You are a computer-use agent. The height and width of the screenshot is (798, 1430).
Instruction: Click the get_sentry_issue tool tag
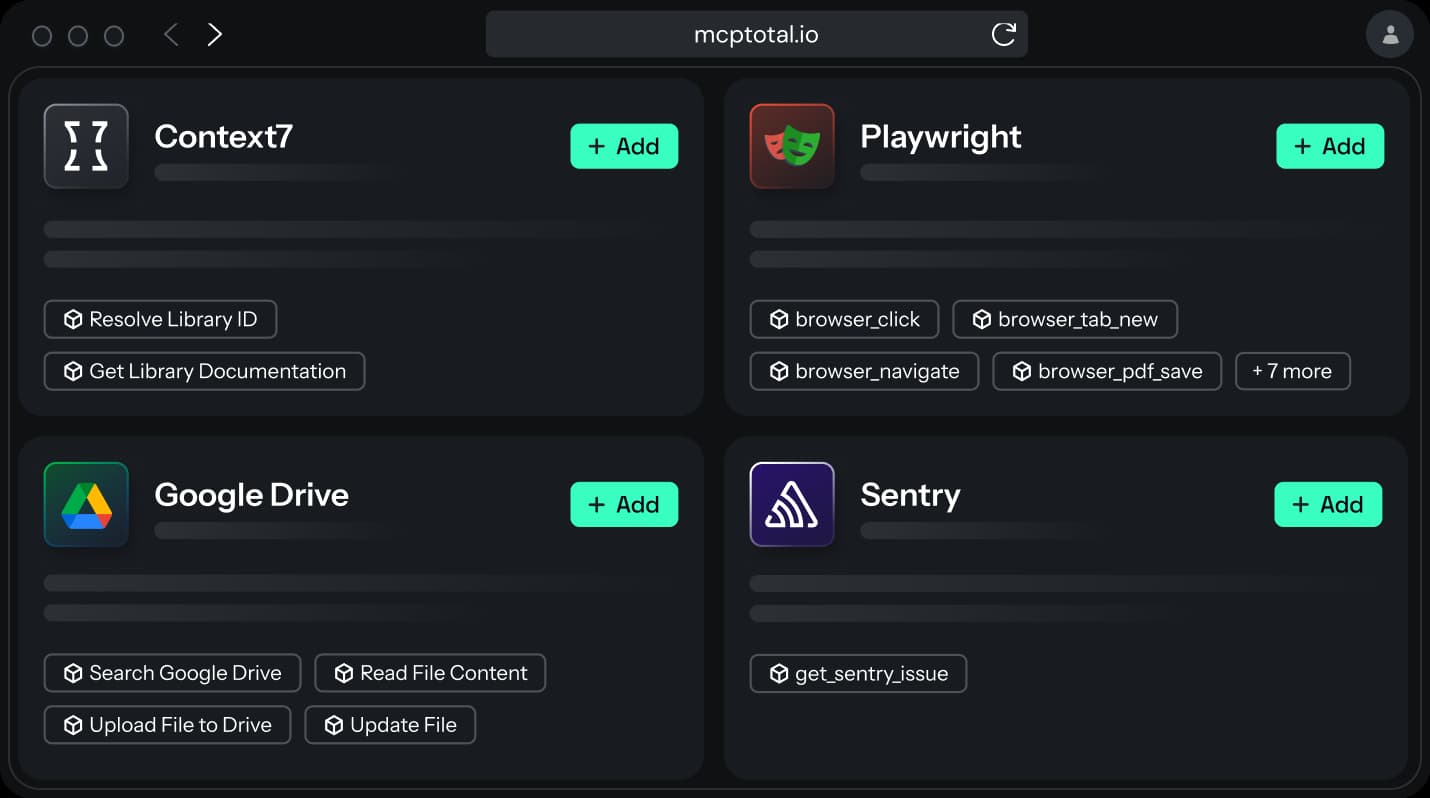pos(857,674)
